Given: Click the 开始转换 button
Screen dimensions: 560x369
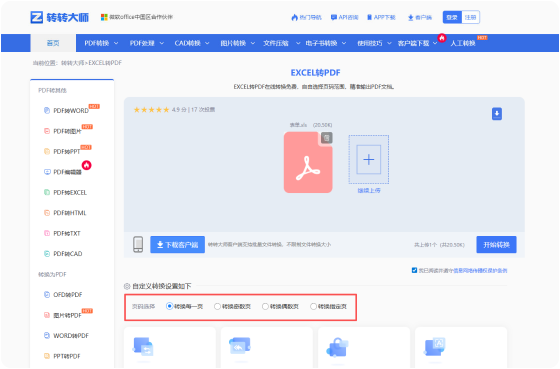Looking at the screenshot, I should coord(496,245).
